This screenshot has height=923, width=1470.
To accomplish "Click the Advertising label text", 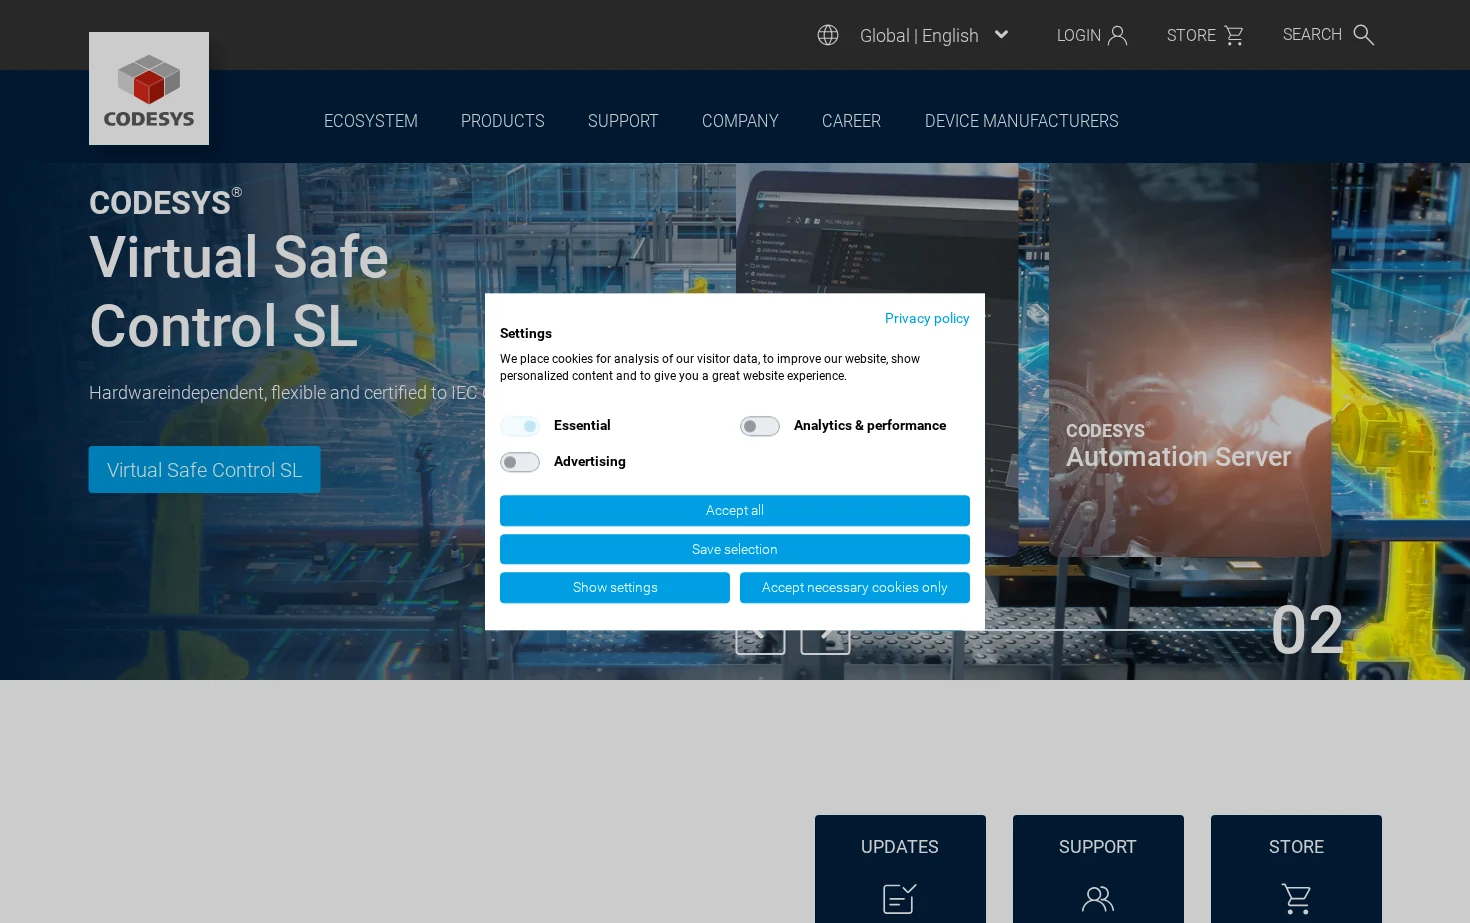I will 590,461.
